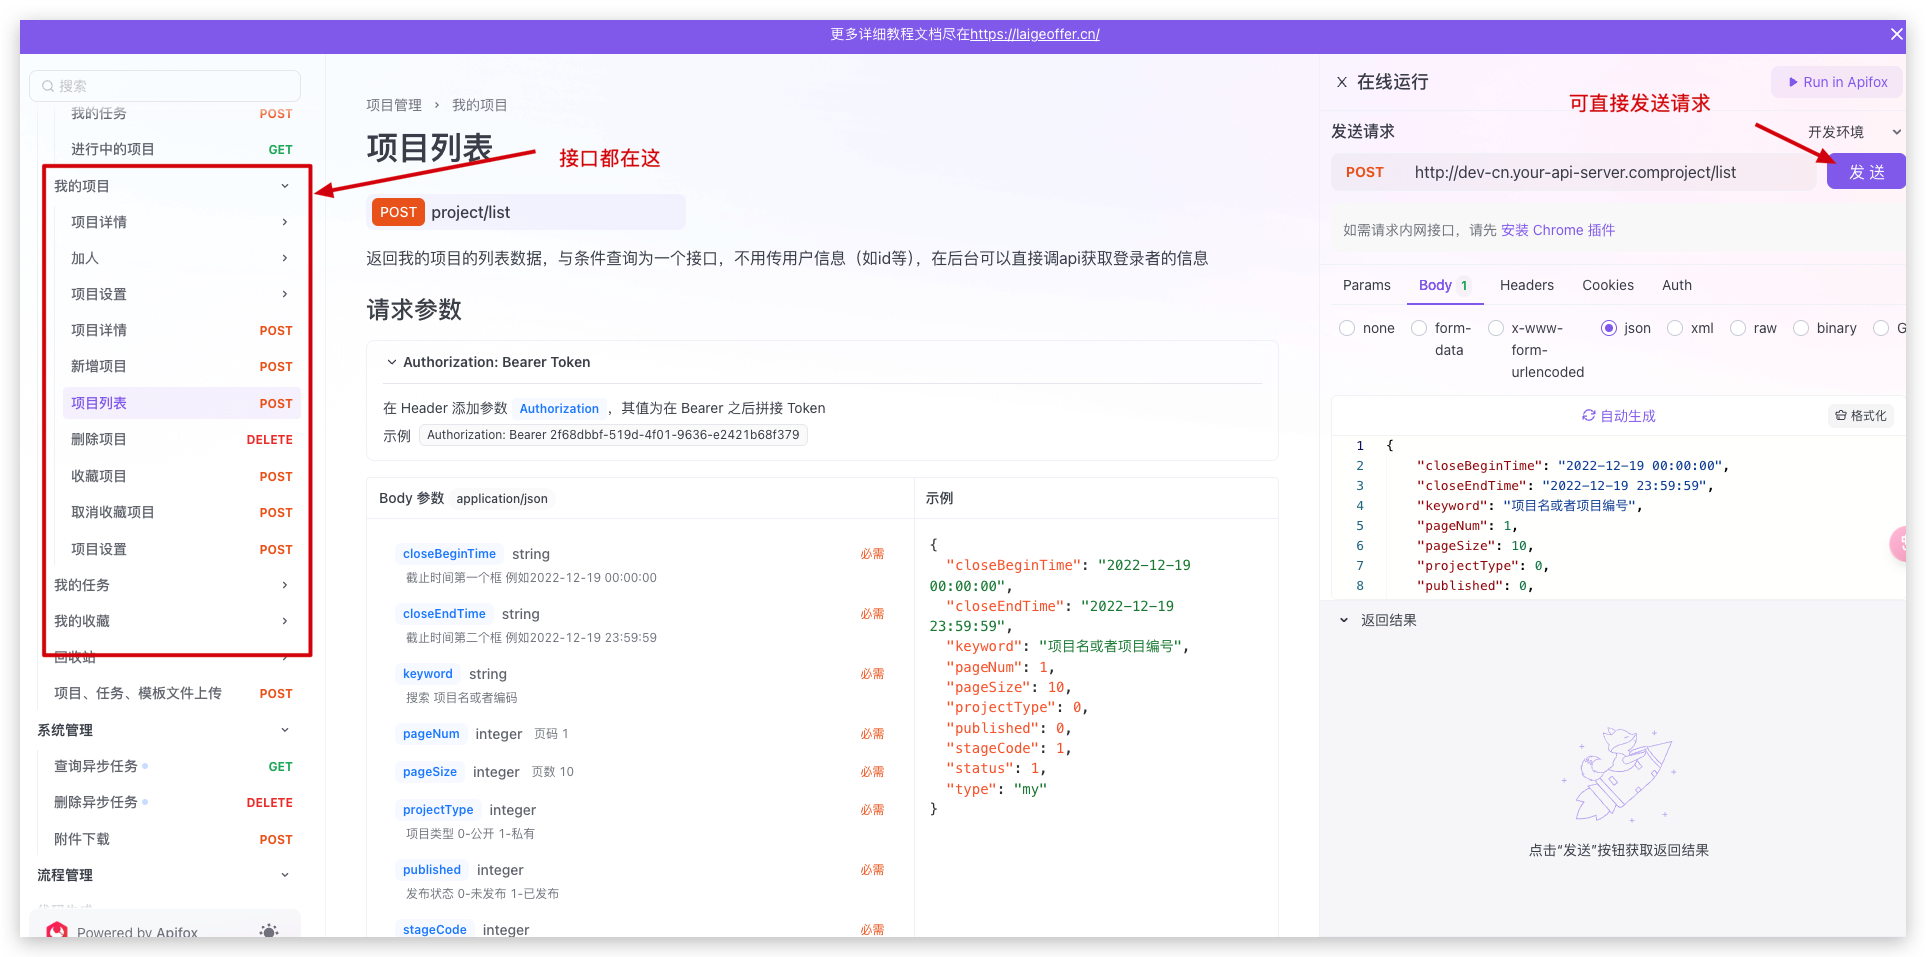Close the 在线运行 panel with its X icon
The image size is (1926, 957).
(x=1341, y=81)
